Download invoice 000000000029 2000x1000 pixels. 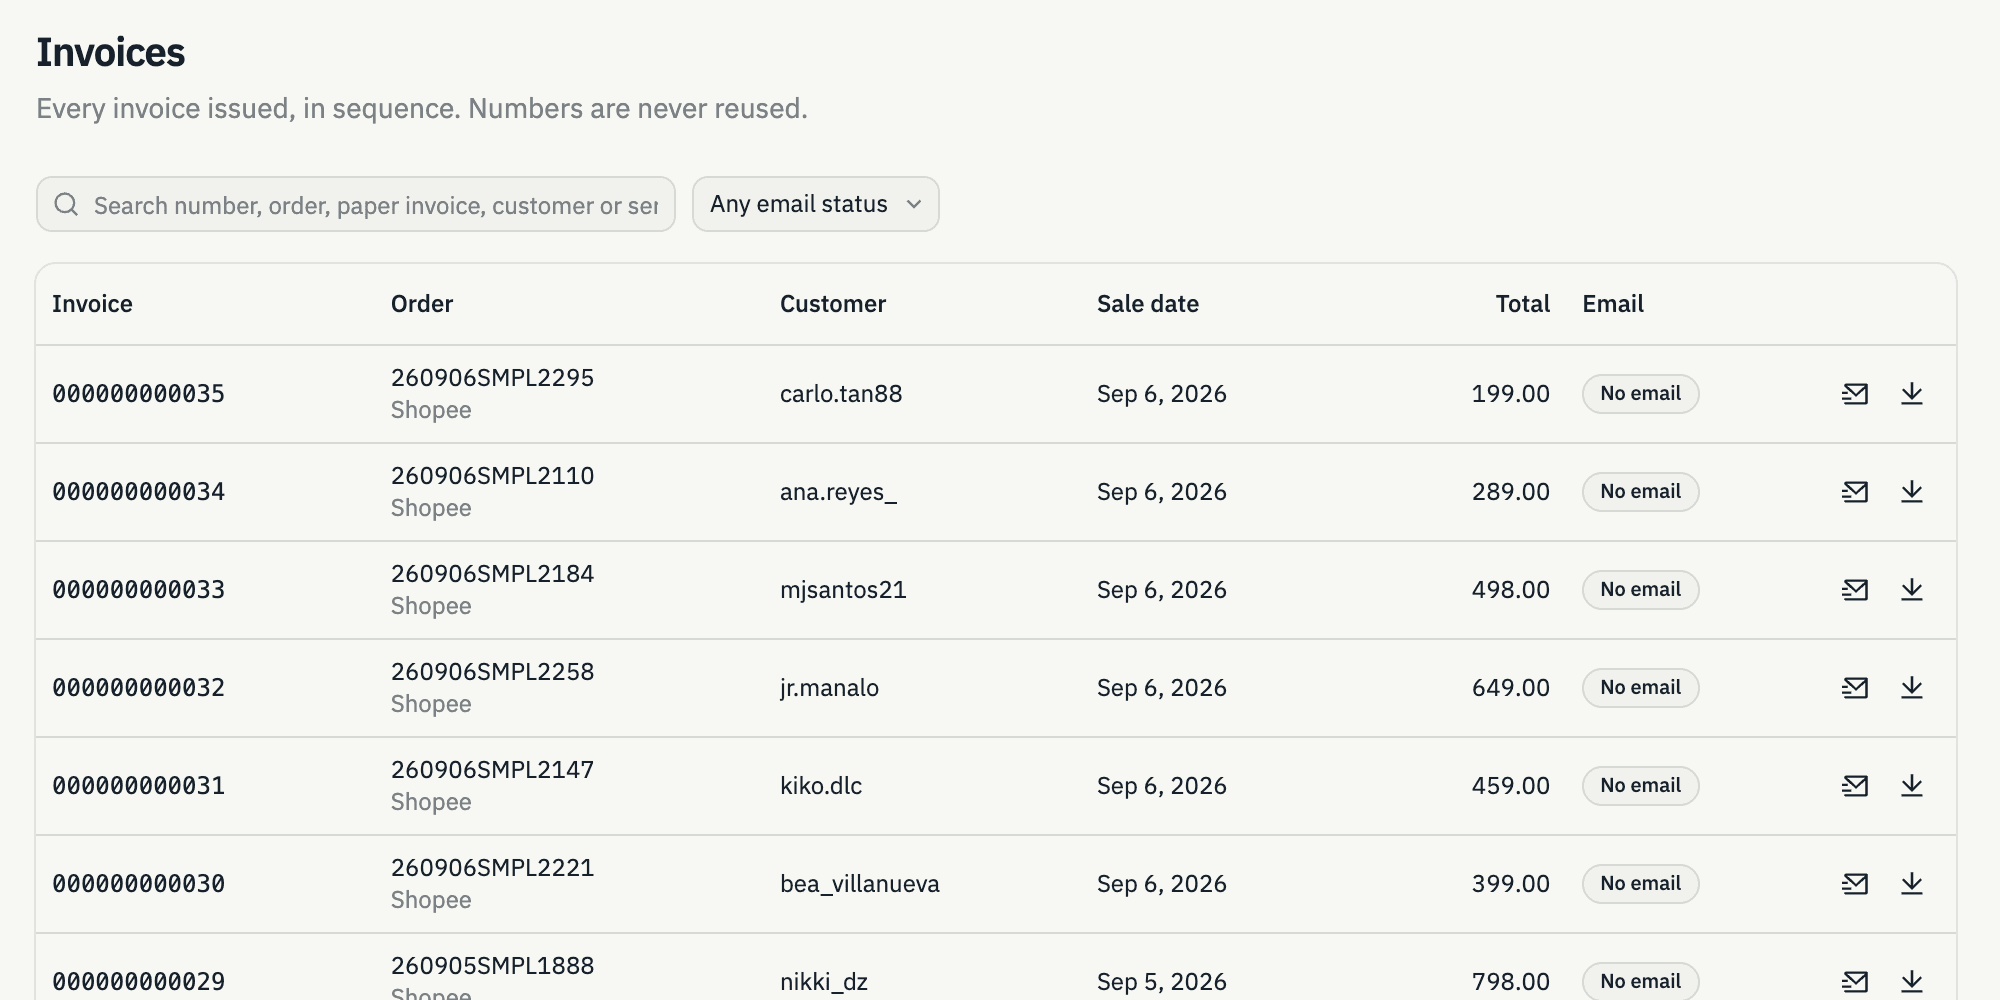pos(1912,982)
